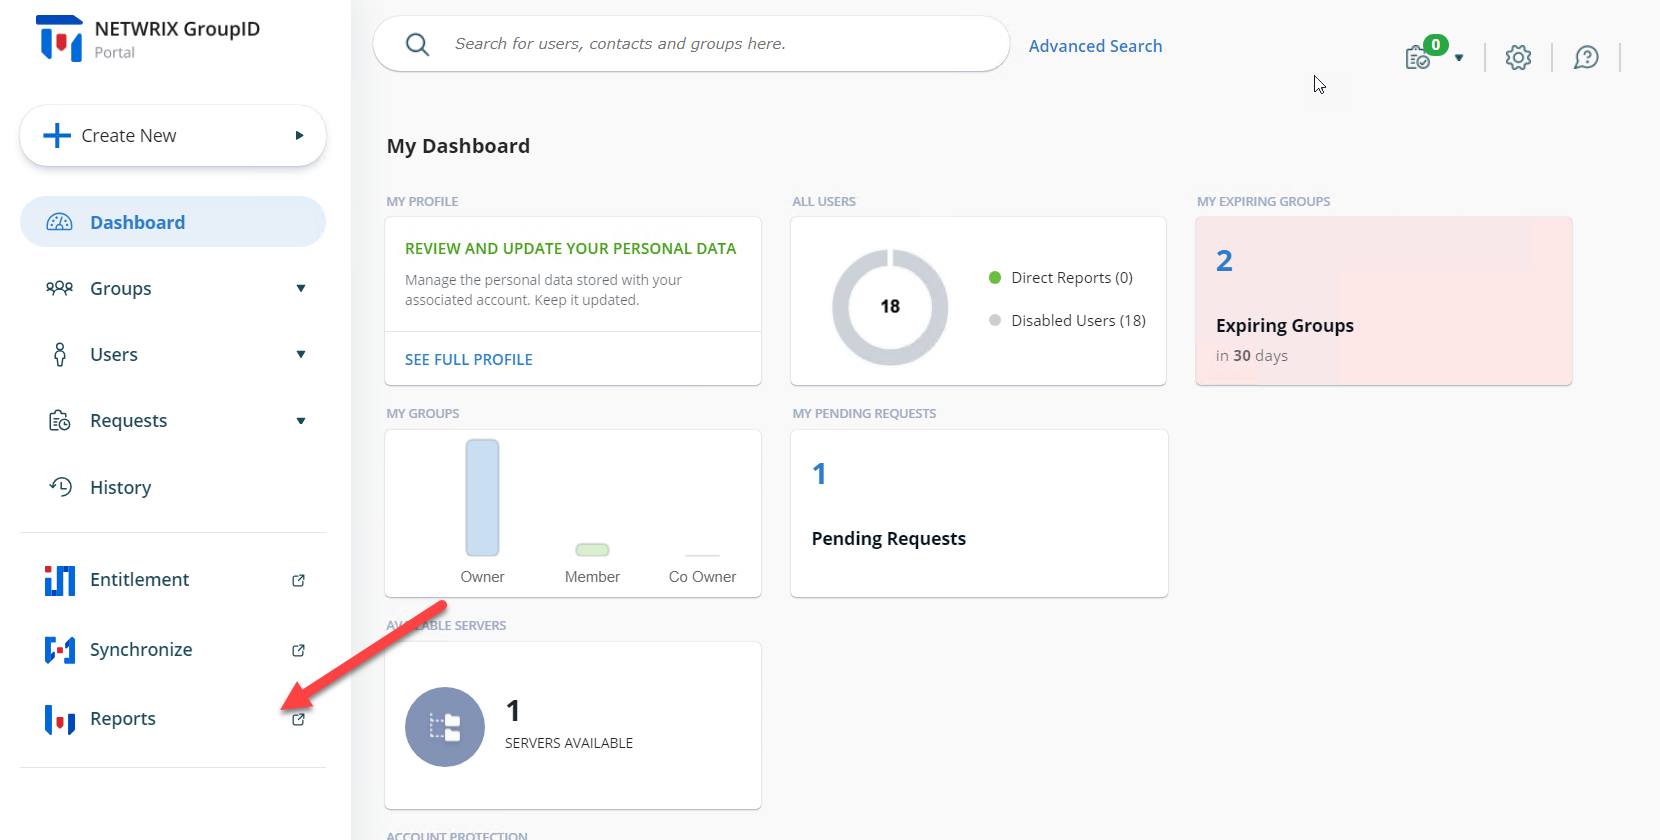Open Synchronize external link icon
Screen dimensions: 1660x840
[x=298, y=650]
